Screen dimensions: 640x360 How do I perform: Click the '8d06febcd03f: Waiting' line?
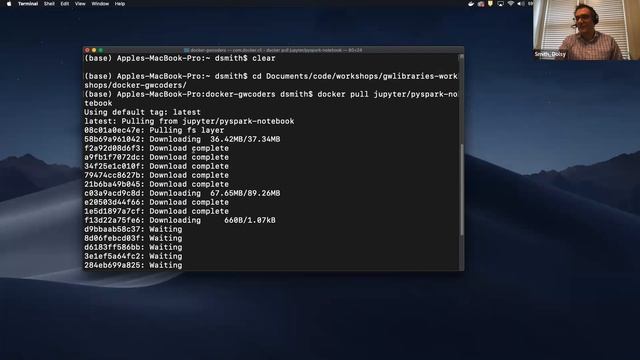(x=133, y=238)
